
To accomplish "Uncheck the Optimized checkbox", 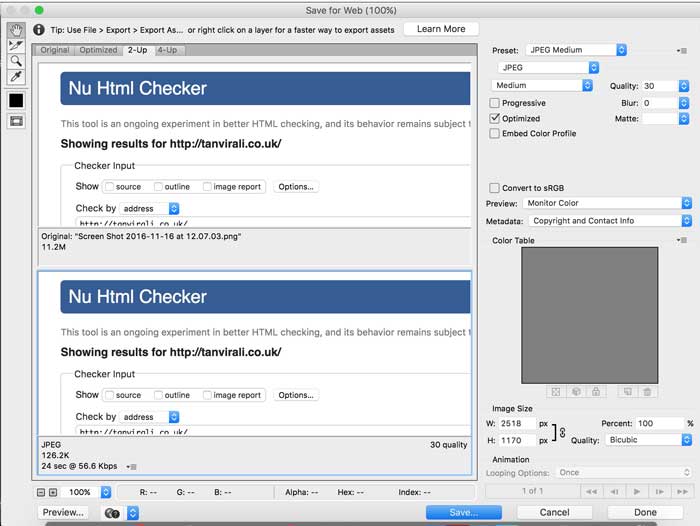I will click(x=494, y=118).
